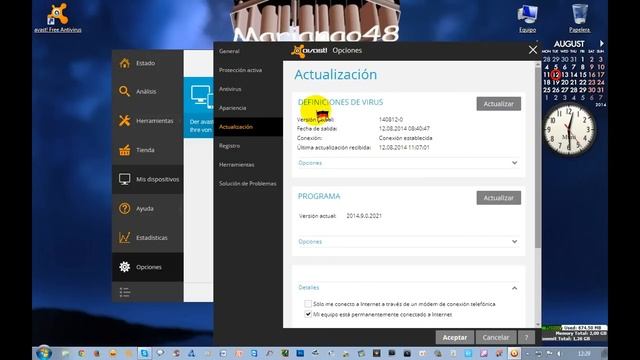Select Ayuda in main avast menu

pyautogui.click(x=145, y=209)
